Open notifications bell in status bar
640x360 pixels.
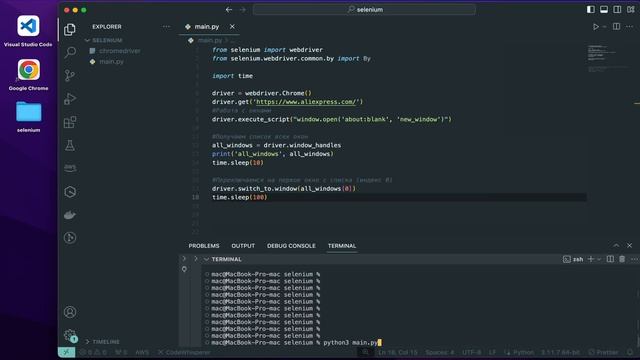pos(630,352)
